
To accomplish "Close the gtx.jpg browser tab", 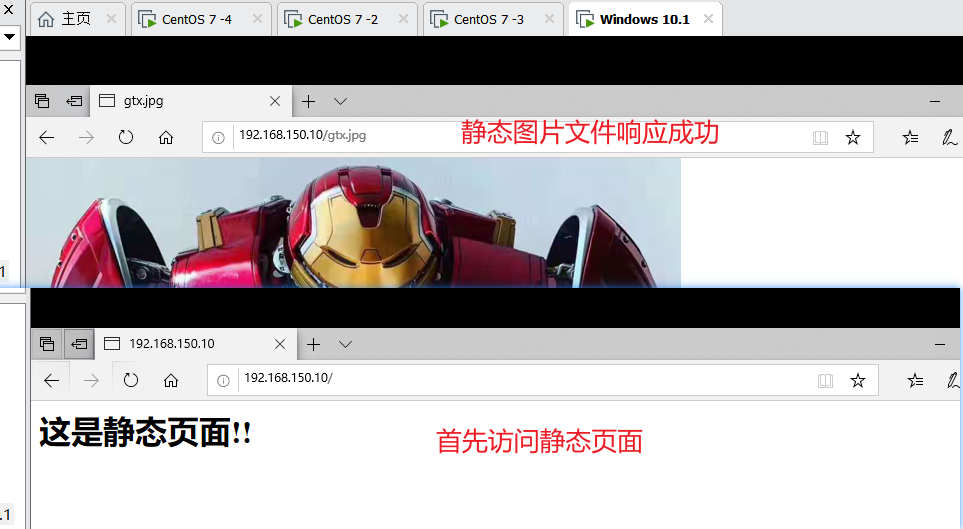I will coord(275,101).
